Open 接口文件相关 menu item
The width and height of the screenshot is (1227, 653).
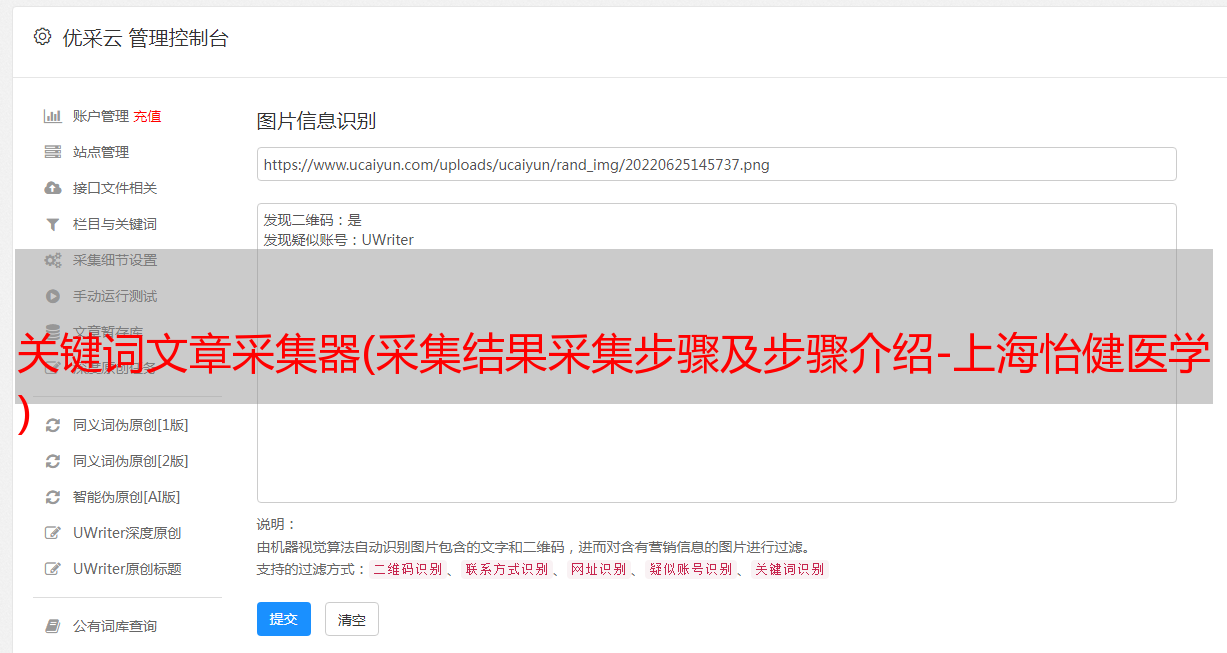click(x=115, y=188)
